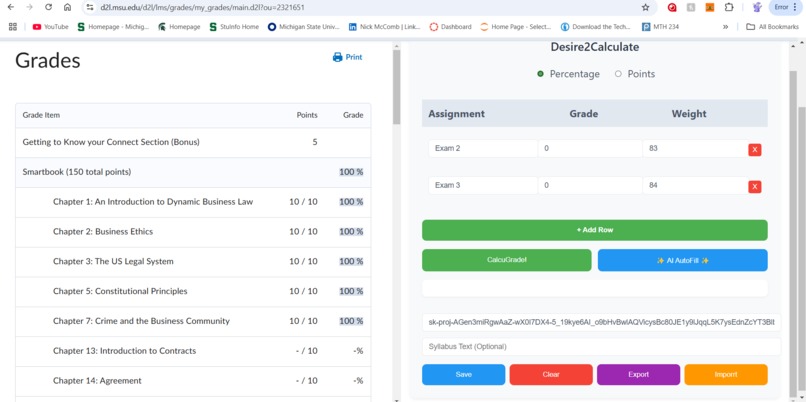
Task: Open the Nick McComb LinkedIn bookmark
Action: tap(384, 27)
